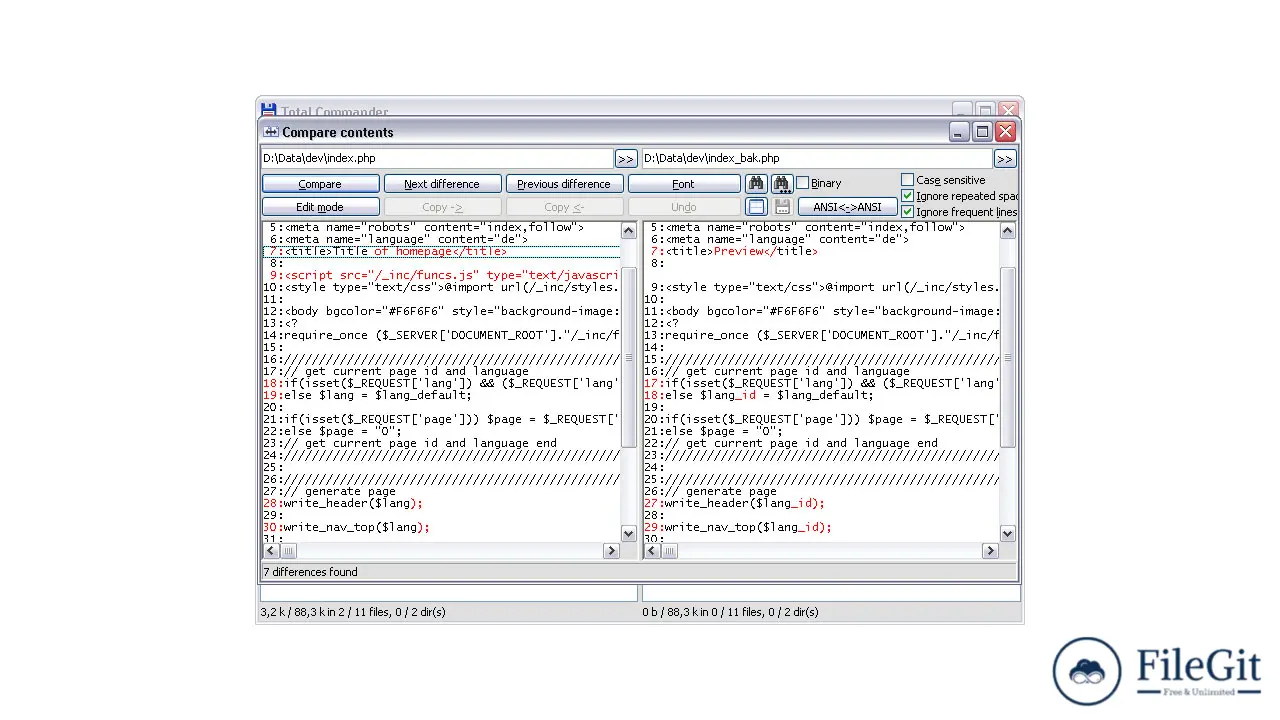The width and height of the screenshot is (1280, 720).
Task: Click left pane scroll down arrow
Action: click(x=629, y=534)
